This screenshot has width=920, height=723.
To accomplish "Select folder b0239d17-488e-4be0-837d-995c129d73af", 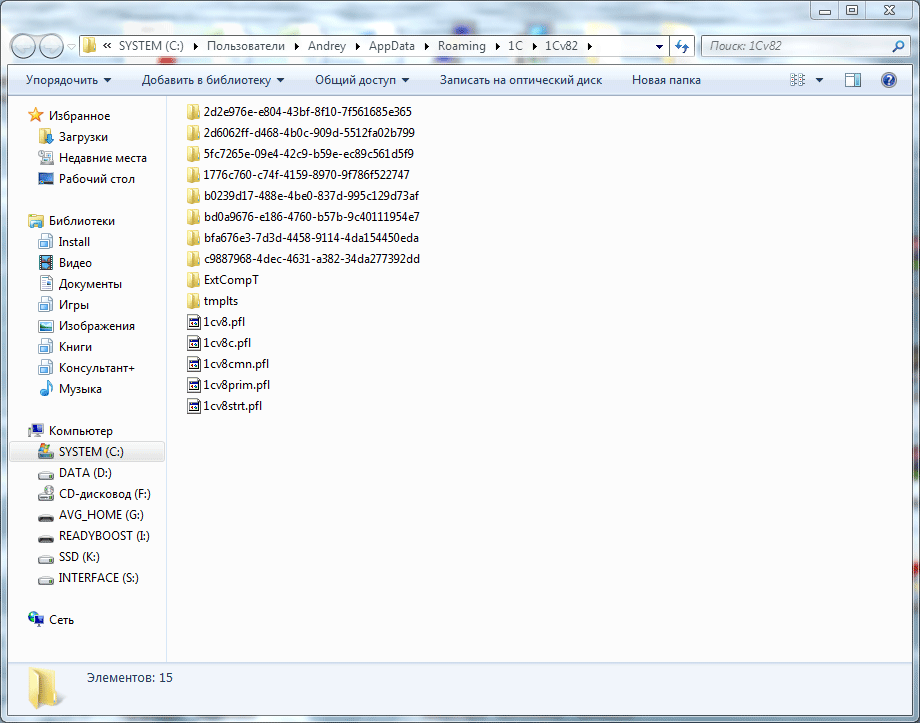I will pos(303,195).
